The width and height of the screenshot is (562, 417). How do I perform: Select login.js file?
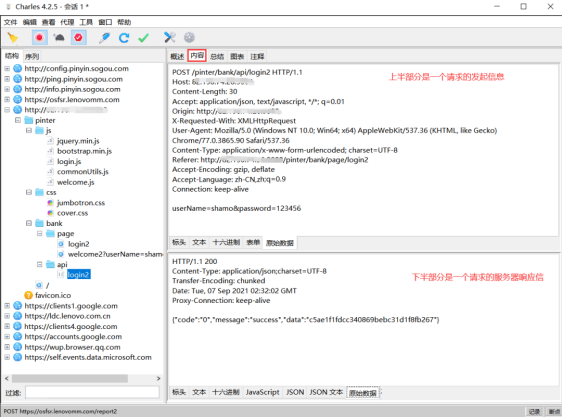[x=69, y=161]
